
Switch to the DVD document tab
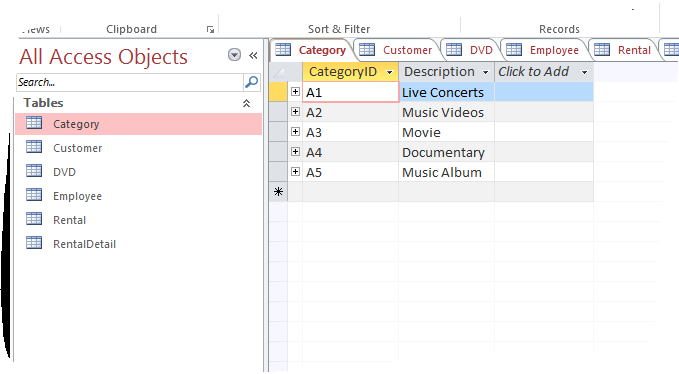pyautogui.click(x=470, y=50)
